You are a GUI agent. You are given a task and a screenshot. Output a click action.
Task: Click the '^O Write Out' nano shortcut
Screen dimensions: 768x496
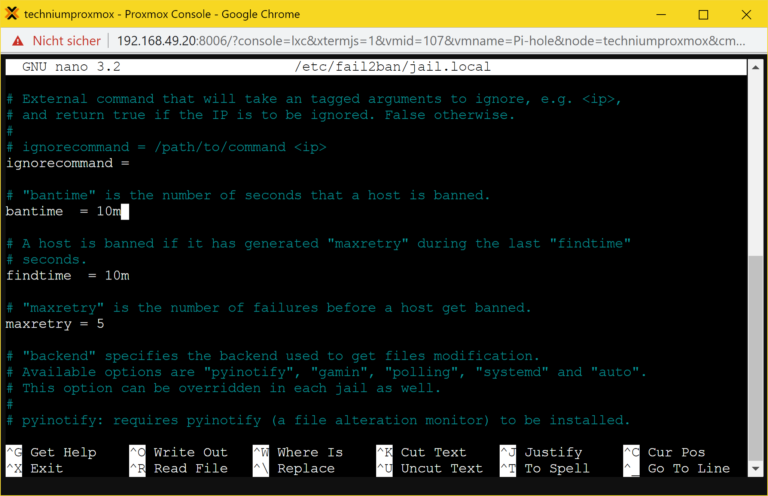[178, 452]
